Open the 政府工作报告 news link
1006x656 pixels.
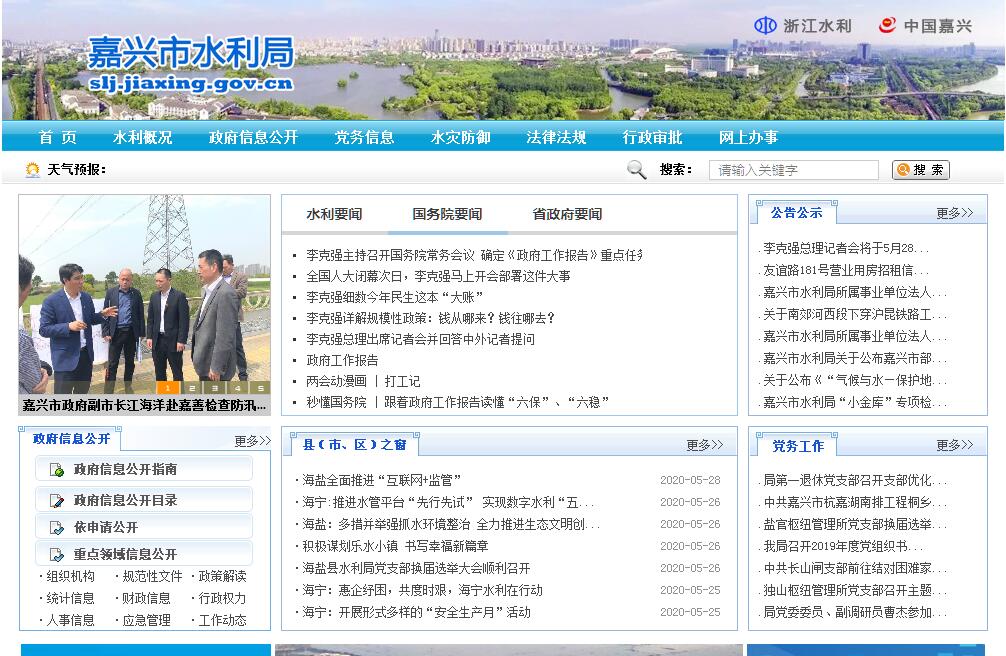pos(342,360)
